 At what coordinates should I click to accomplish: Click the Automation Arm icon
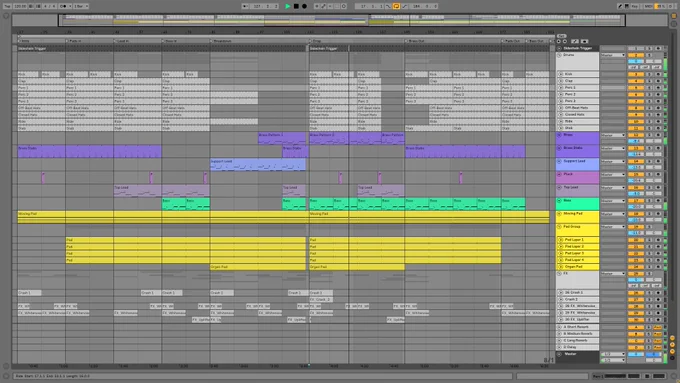tap(324, 7)
